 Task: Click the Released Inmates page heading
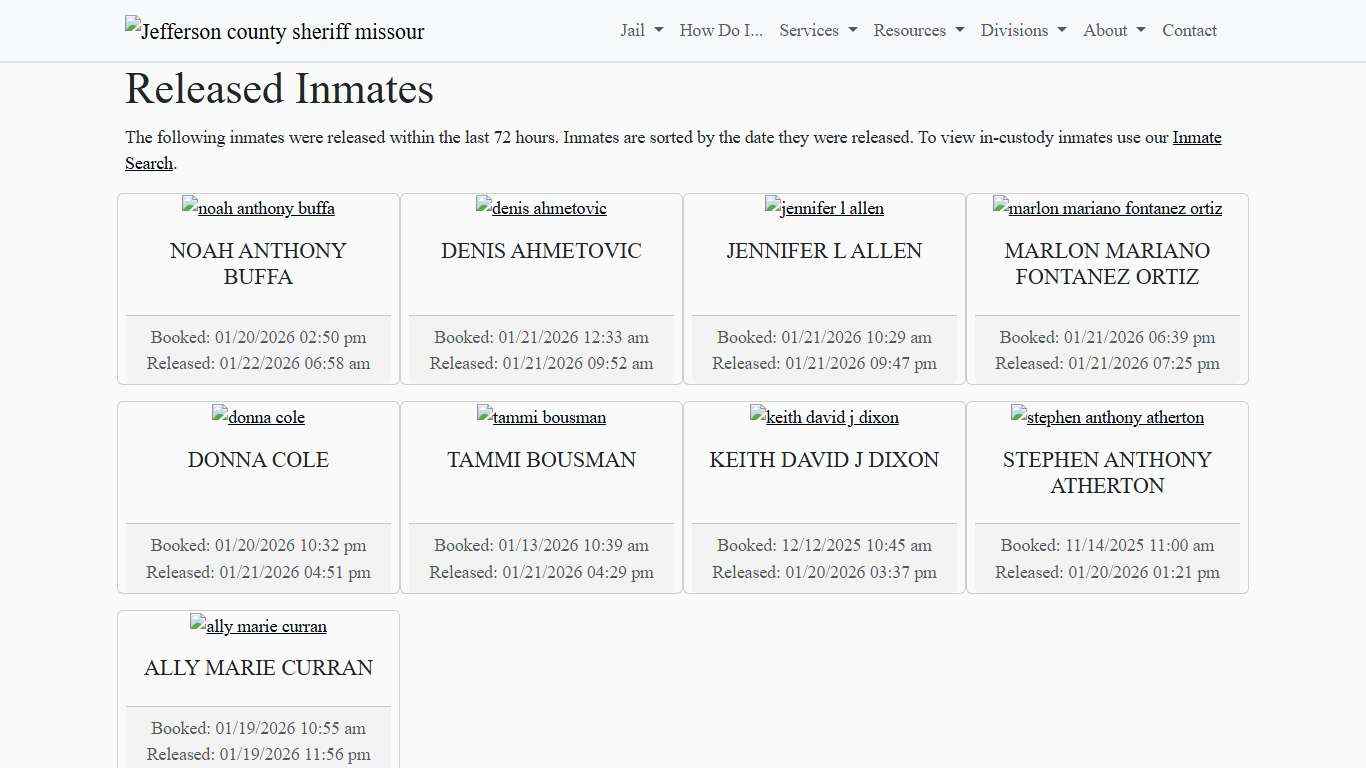pos(279,89)
